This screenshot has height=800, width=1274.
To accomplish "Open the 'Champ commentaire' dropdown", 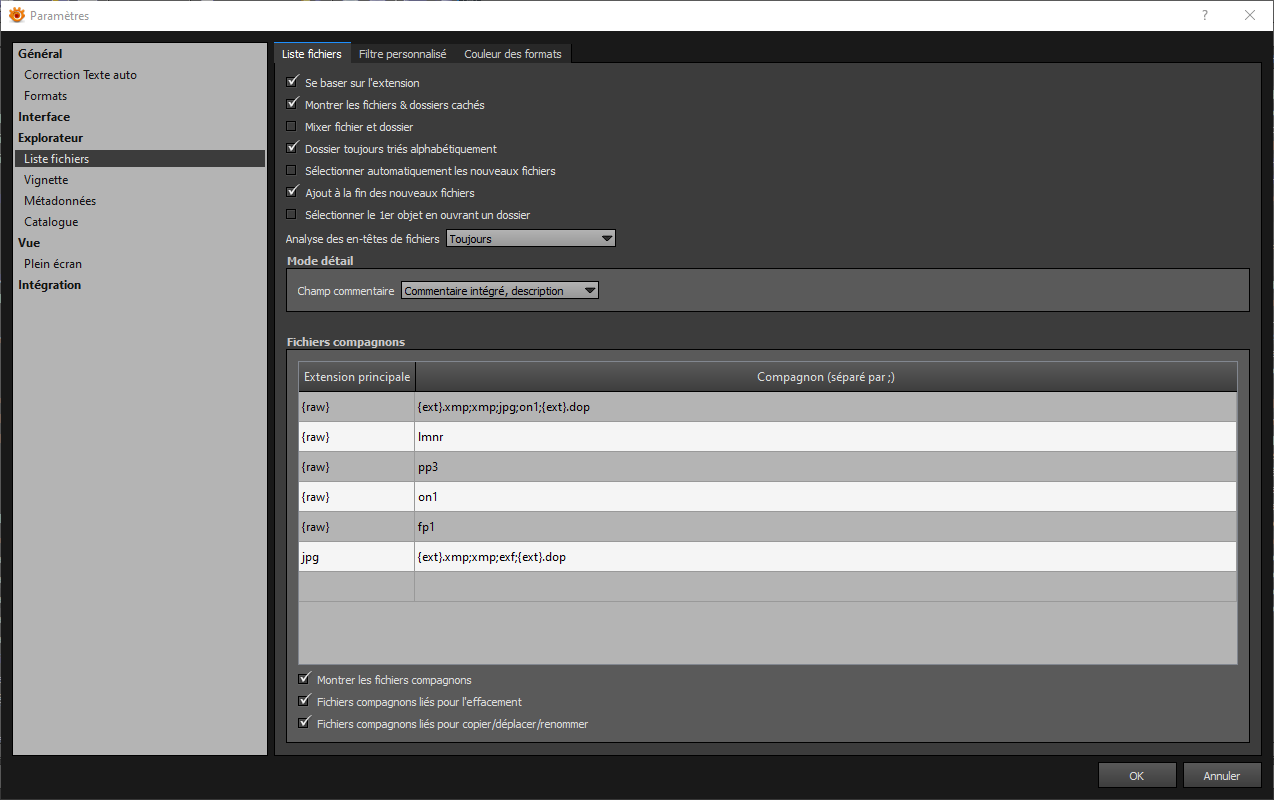I will [x=499, y=291].
